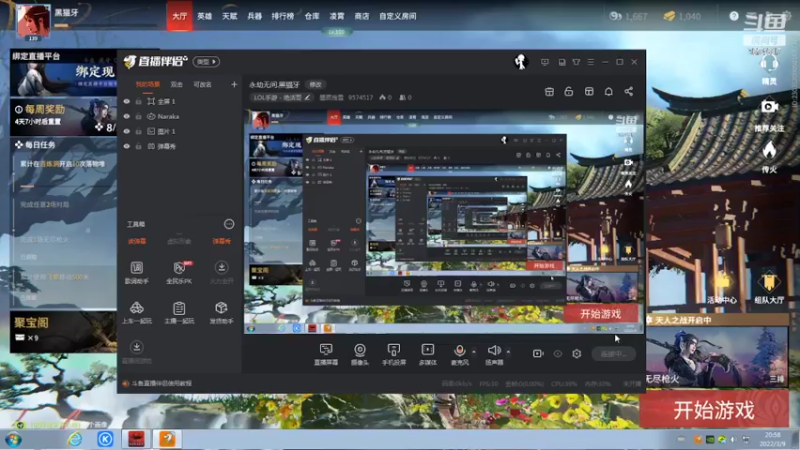800x450 pixels.
Task: Launch Internet Explorer from taskbar
Action: (74, 439)
